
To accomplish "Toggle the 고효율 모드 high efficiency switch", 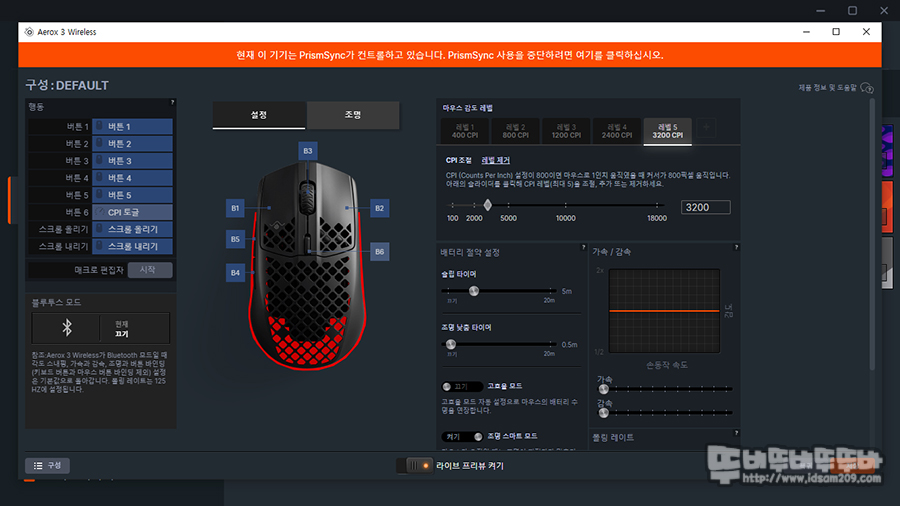I will 462,386.
